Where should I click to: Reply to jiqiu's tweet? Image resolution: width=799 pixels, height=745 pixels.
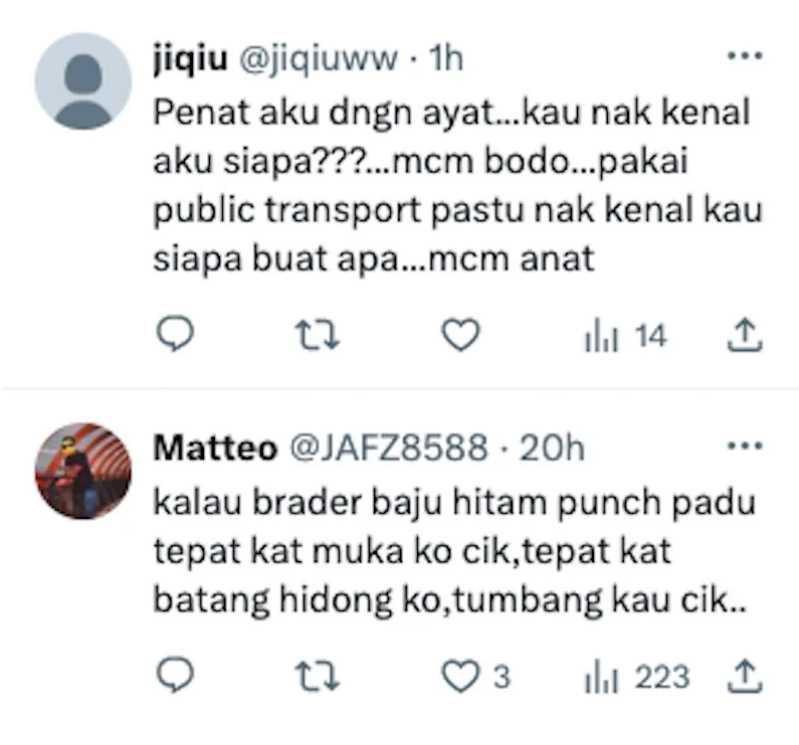click(175, 334)
